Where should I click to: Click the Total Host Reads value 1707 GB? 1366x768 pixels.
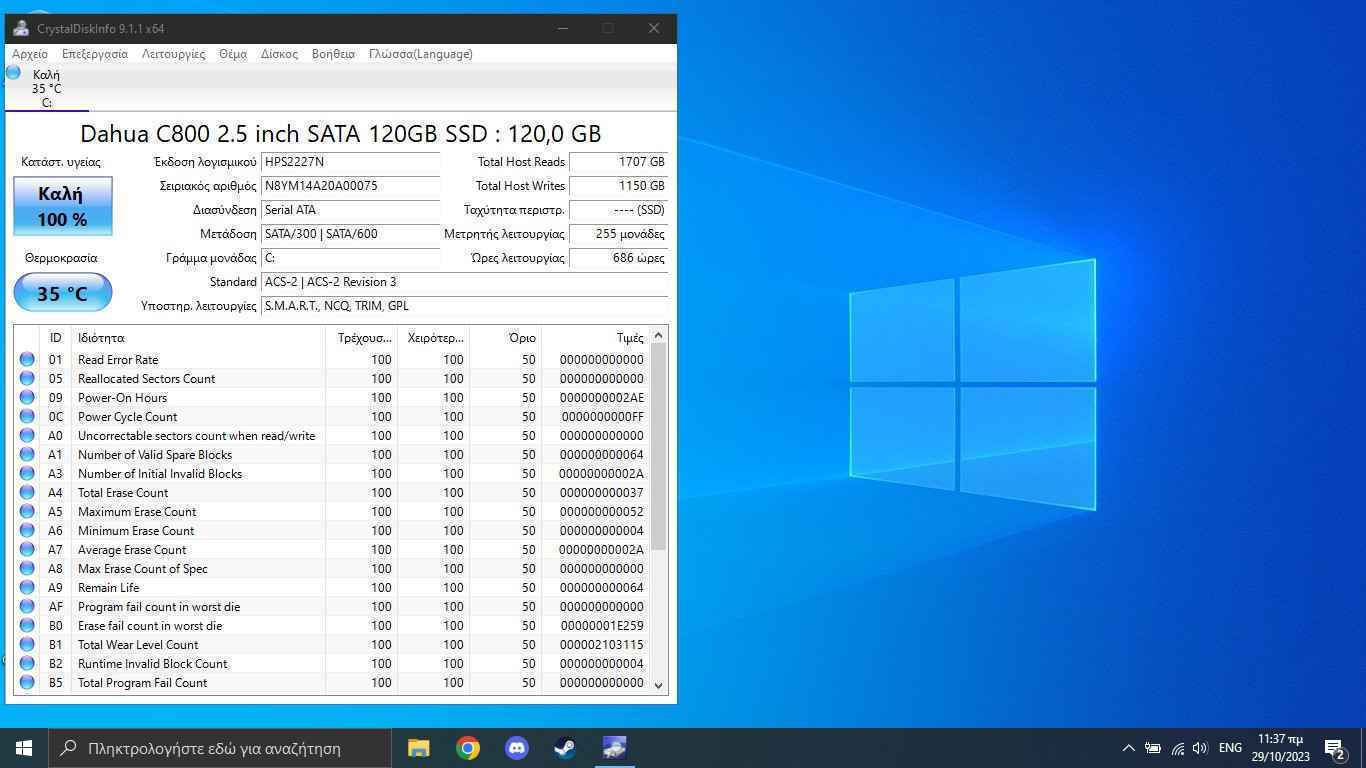point(618,162)
